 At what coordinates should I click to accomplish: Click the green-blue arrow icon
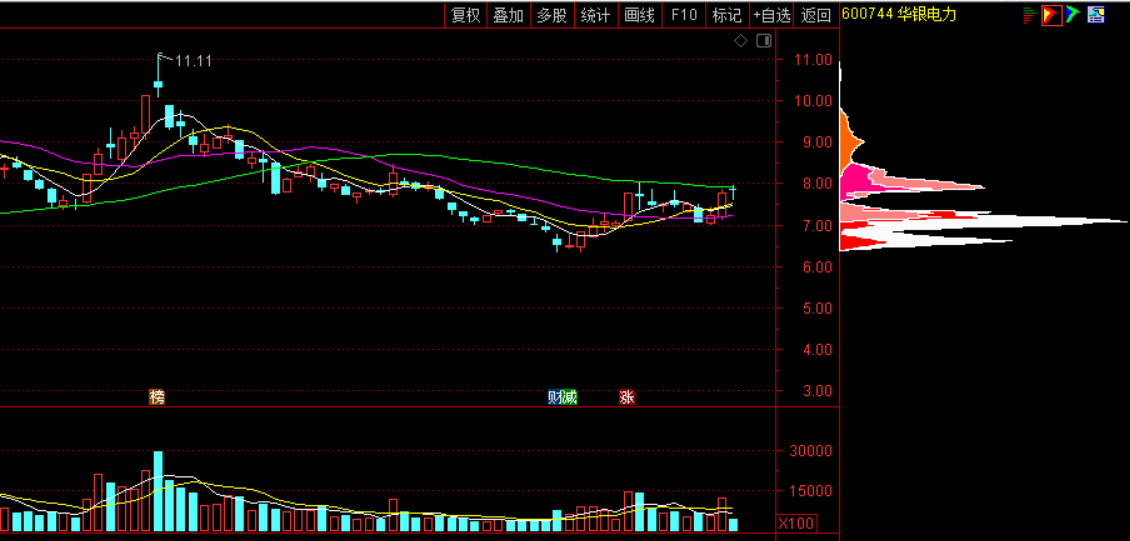click(1072, 14)
